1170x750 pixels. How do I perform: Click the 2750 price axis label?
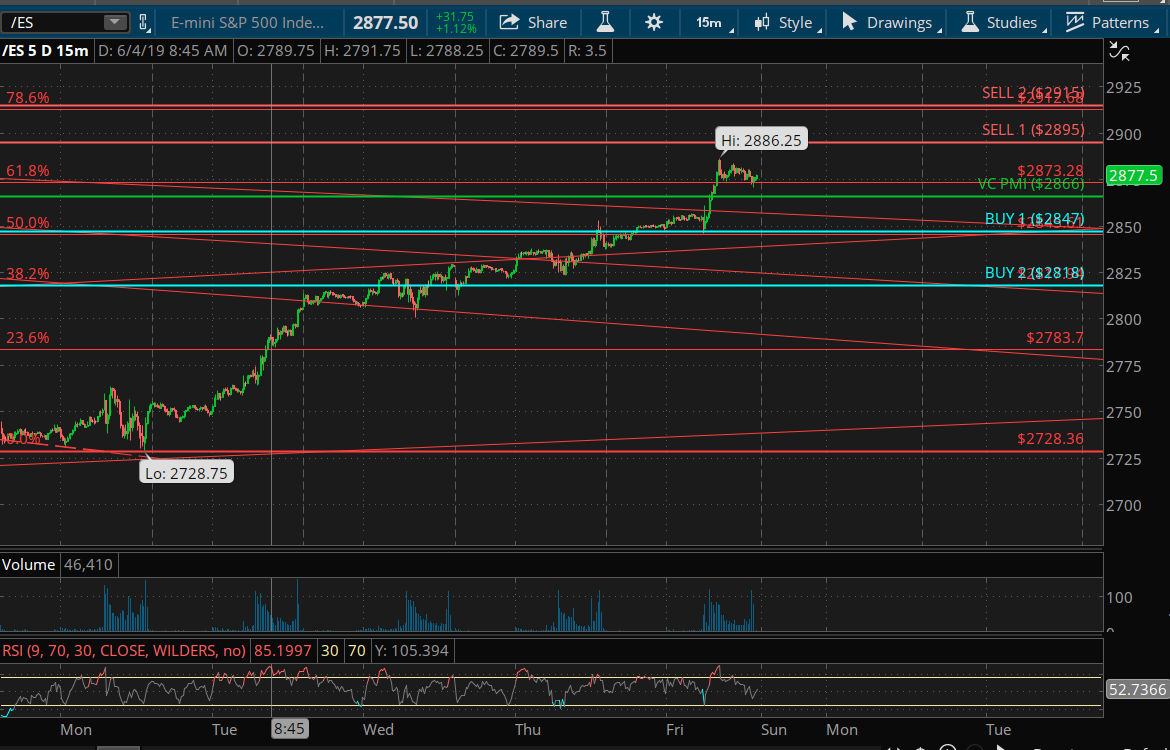coord(1124,412)
